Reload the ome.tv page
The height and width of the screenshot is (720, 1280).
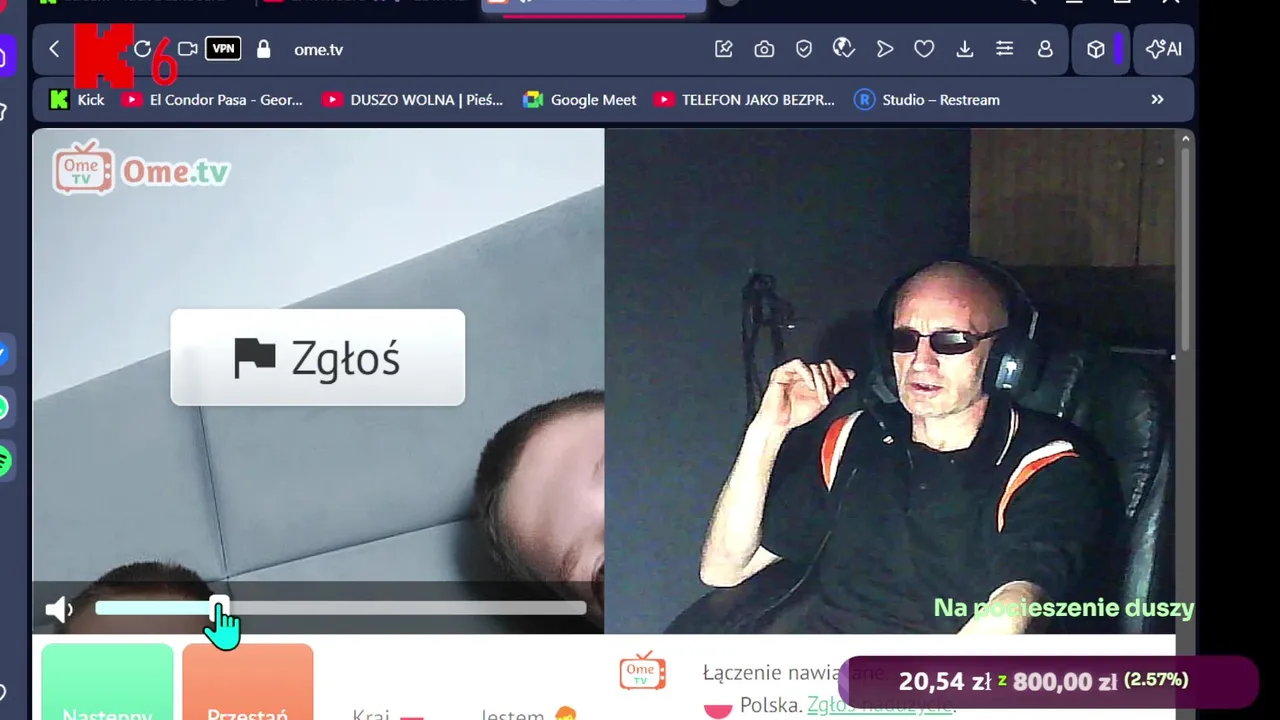[143, 49]
